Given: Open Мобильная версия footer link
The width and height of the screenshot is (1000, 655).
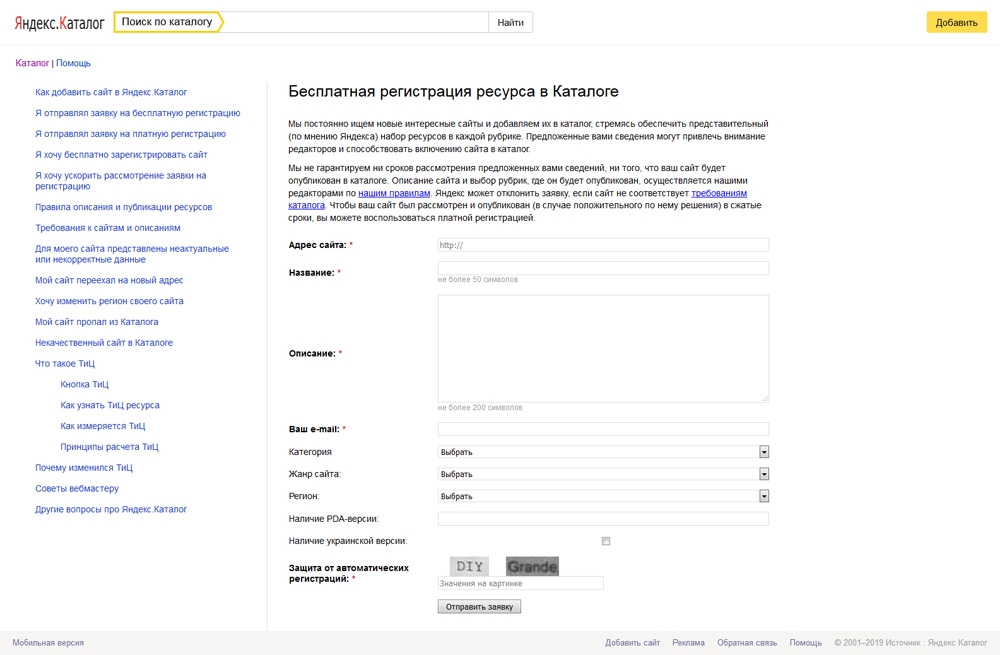Looking at the screenshot, I should [x=48, y=643].
